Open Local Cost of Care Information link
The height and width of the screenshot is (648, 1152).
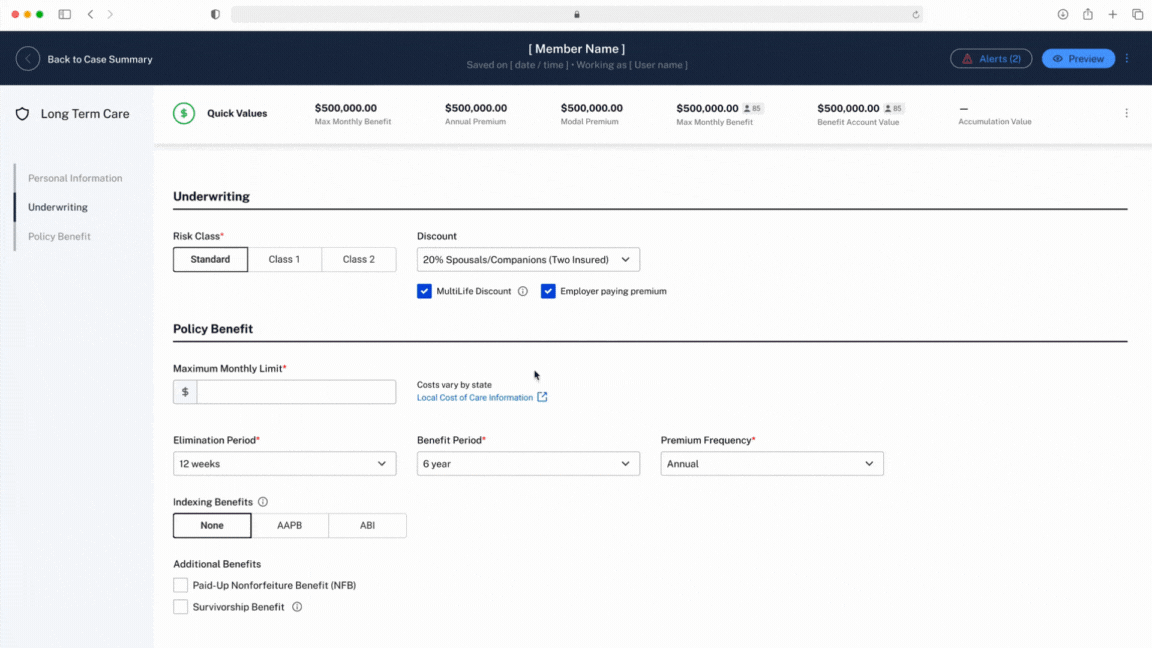click(x=475, y=397)
